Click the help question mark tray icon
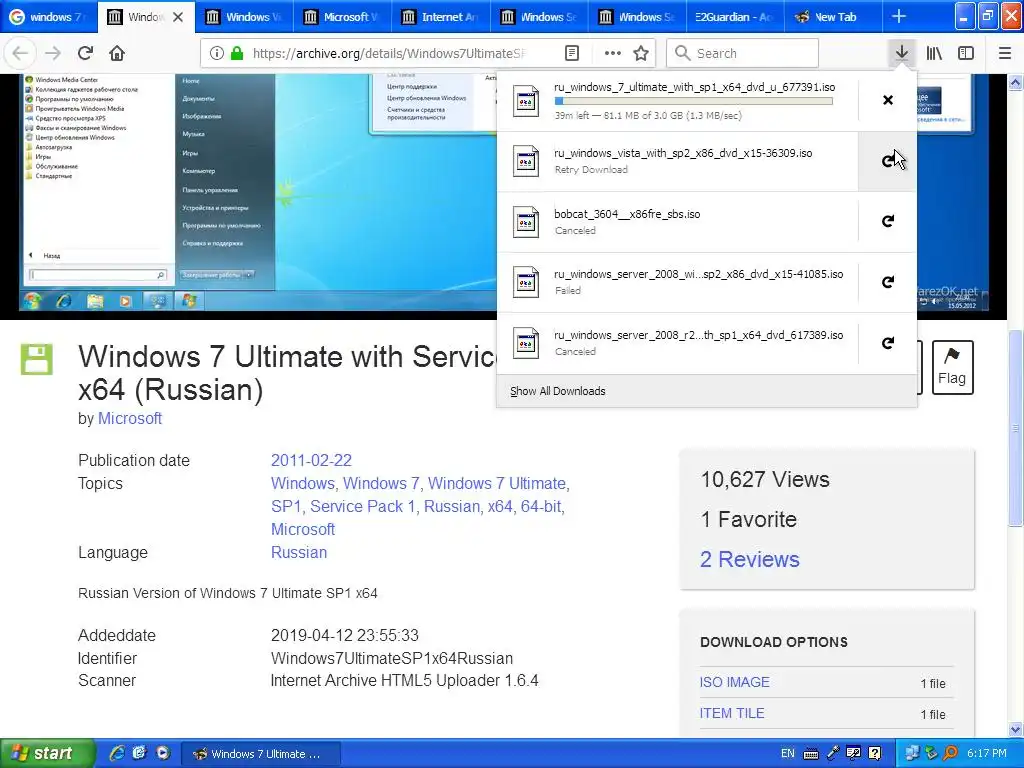Image resolution: width=1024 pixels, height=768 pixels. (x=874, y=754)
